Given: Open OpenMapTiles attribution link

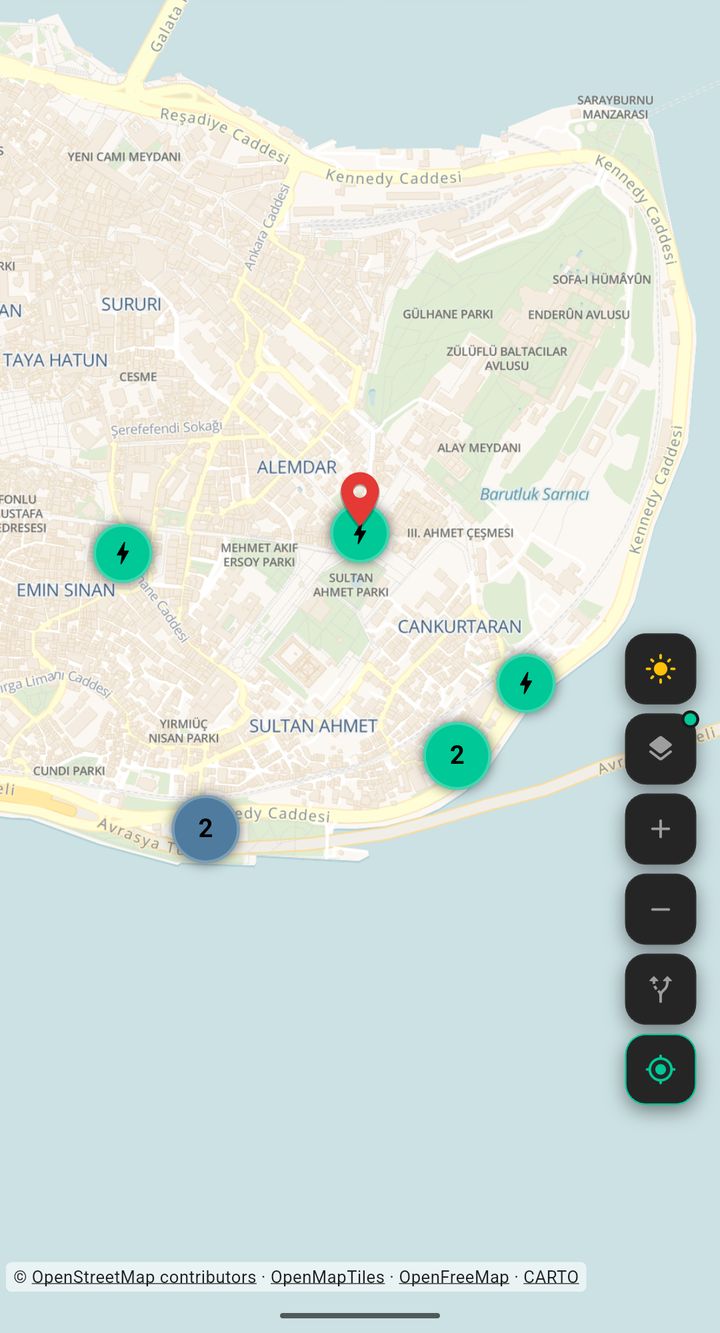Looking at the screenshot, I should pyautogui.click(x=327, y=1277).
